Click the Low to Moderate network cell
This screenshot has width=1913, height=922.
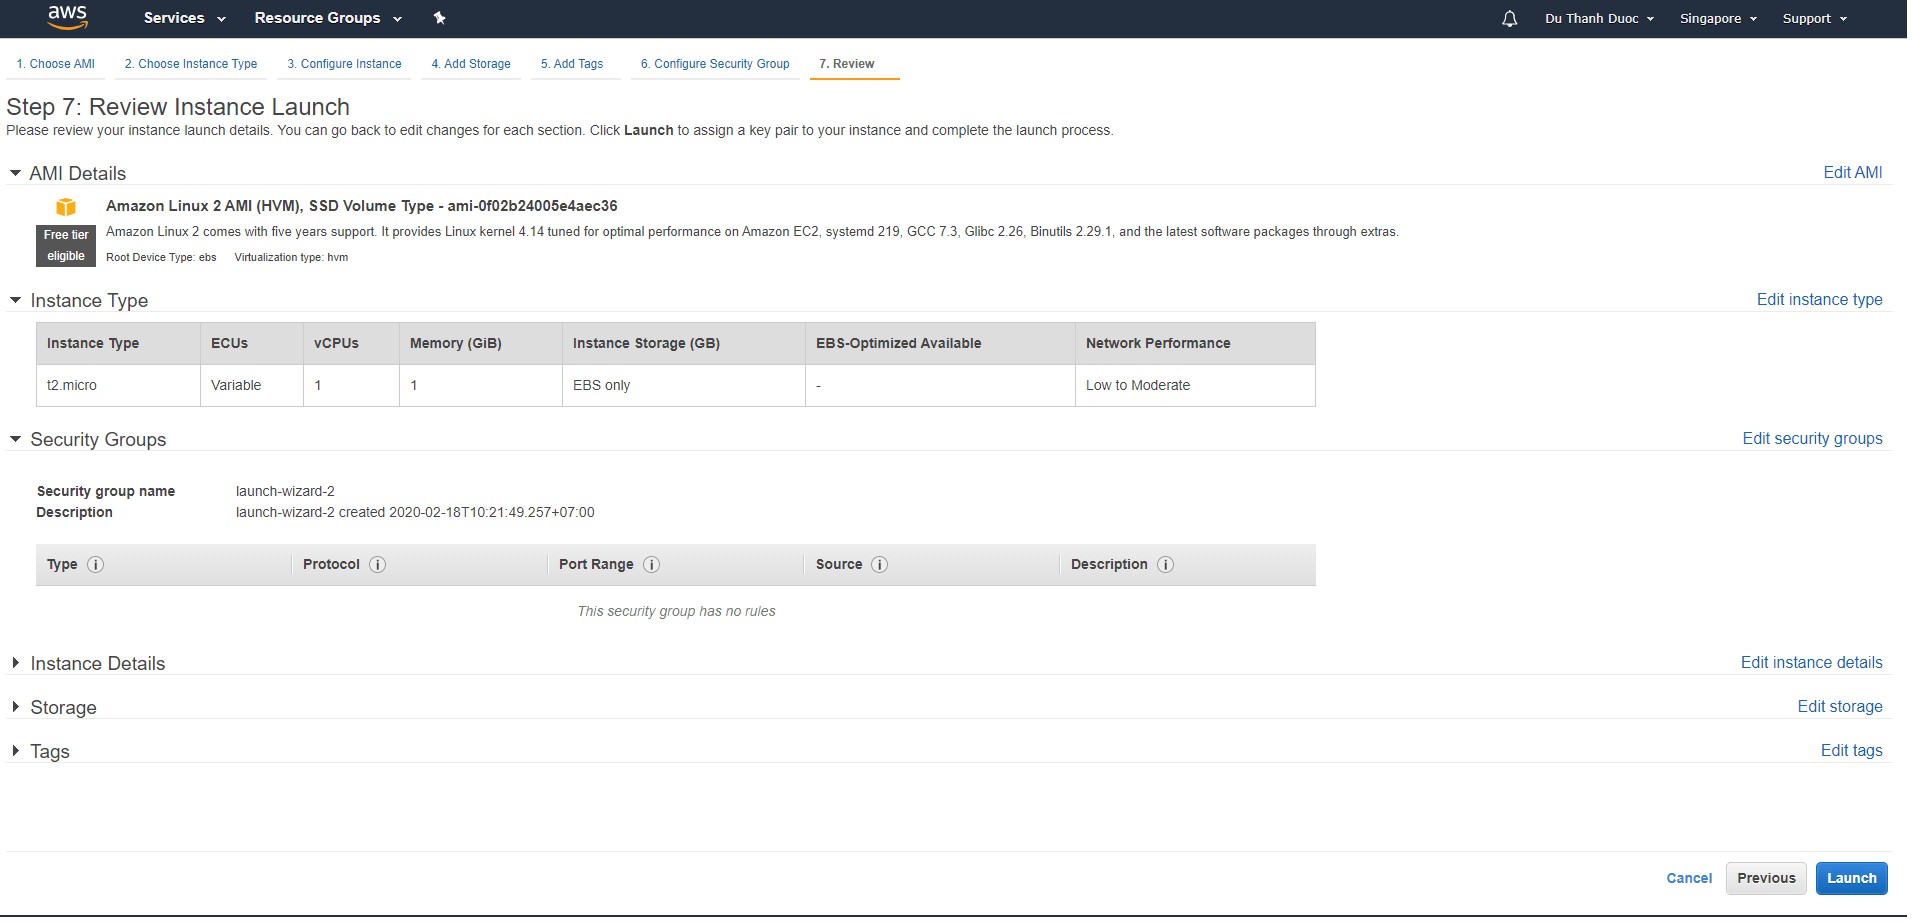click(x=1195, y=386)
